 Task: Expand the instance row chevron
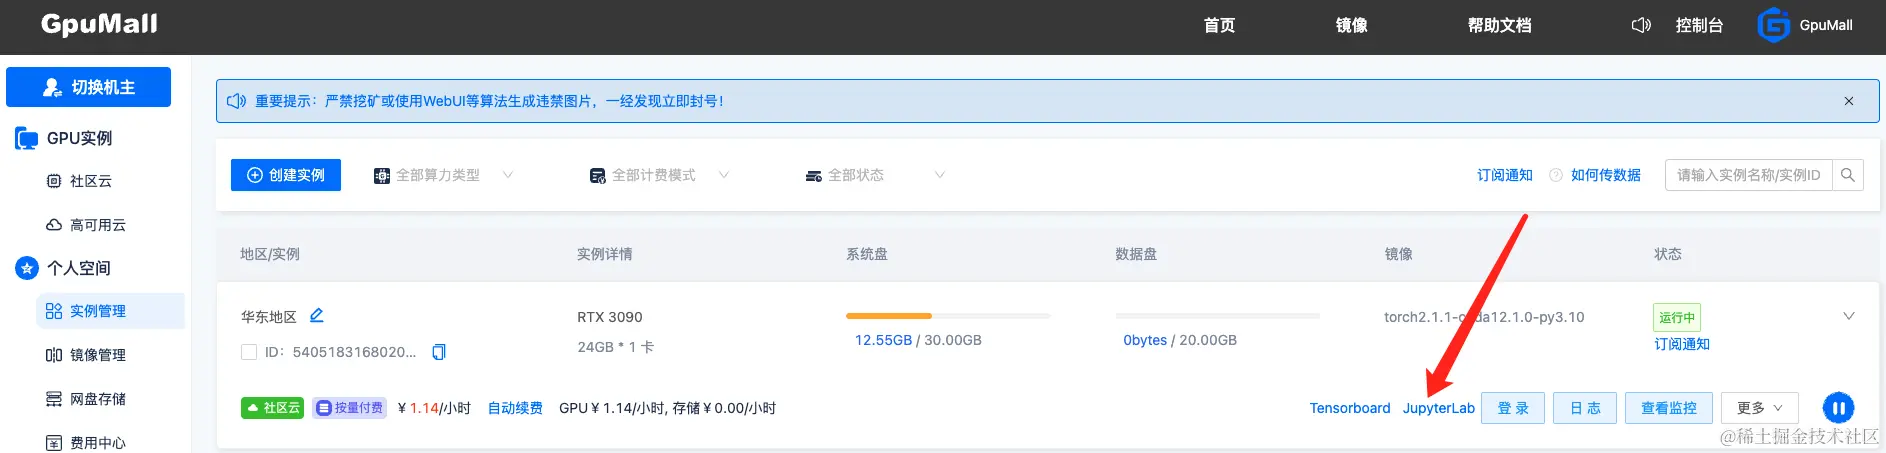[1848, 316]
